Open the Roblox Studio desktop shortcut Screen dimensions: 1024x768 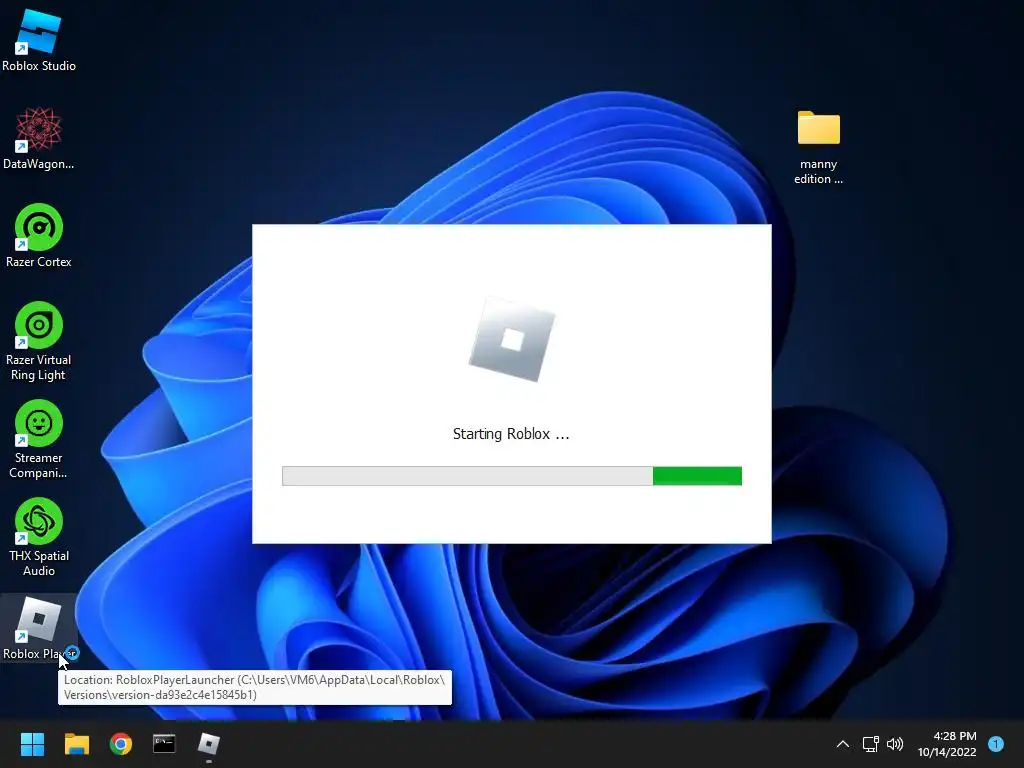click(x=39, y=39)
